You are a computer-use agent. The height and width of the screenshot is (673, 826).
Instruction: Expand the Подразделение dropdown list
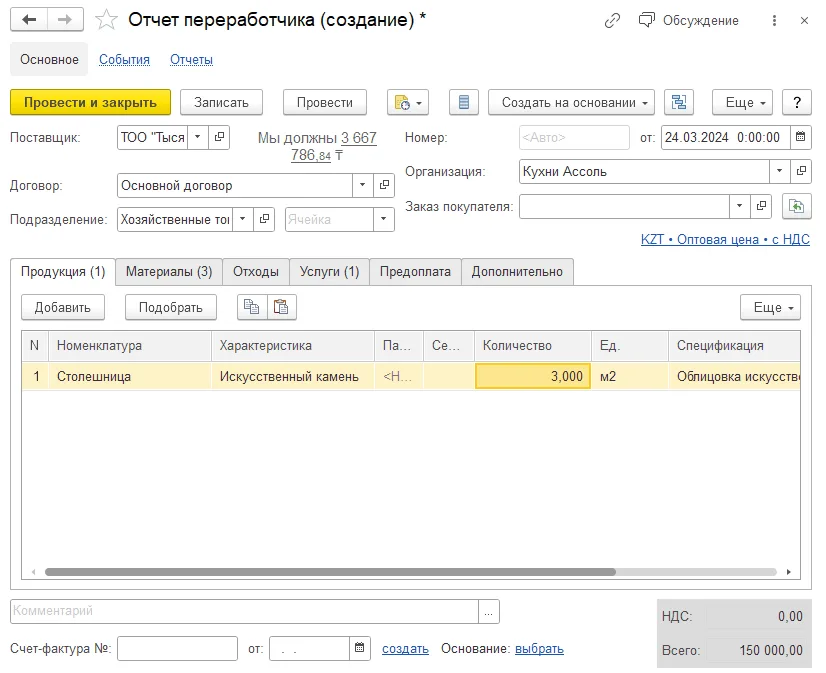click(x=242, y=219)
